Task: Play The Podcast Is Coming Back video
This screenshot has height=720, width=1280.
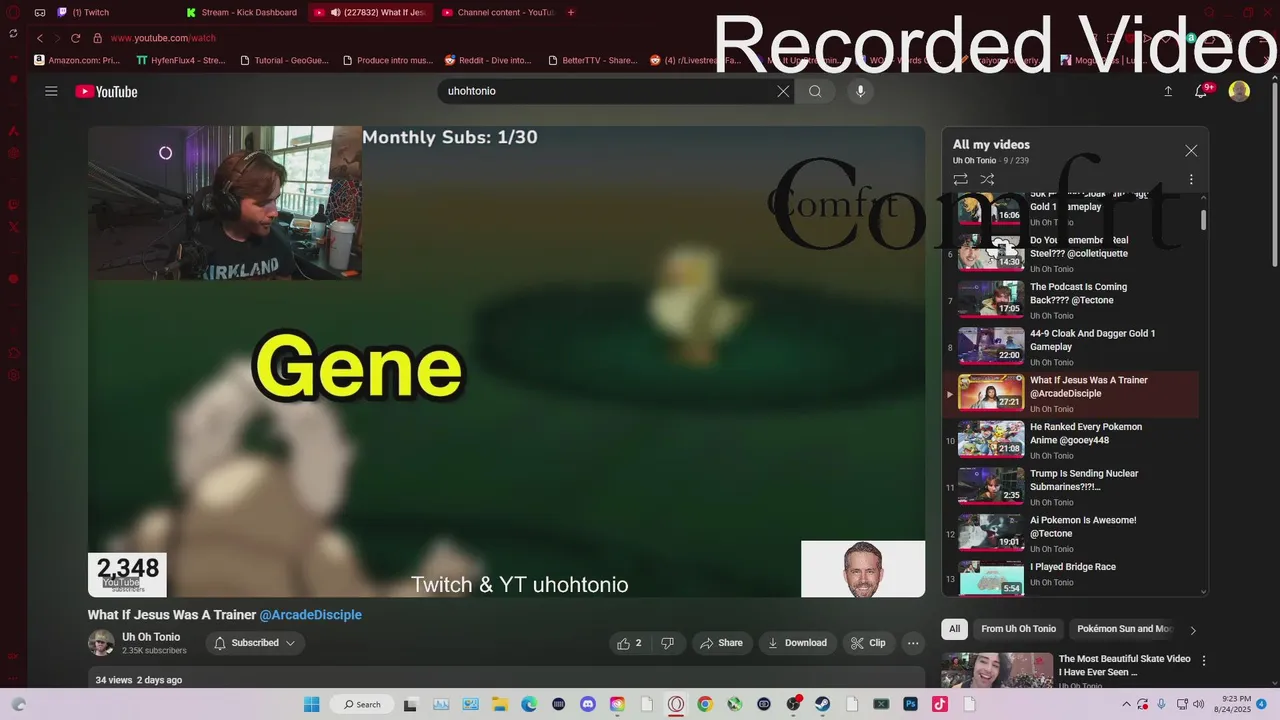Action: (x=1071, y=301)
